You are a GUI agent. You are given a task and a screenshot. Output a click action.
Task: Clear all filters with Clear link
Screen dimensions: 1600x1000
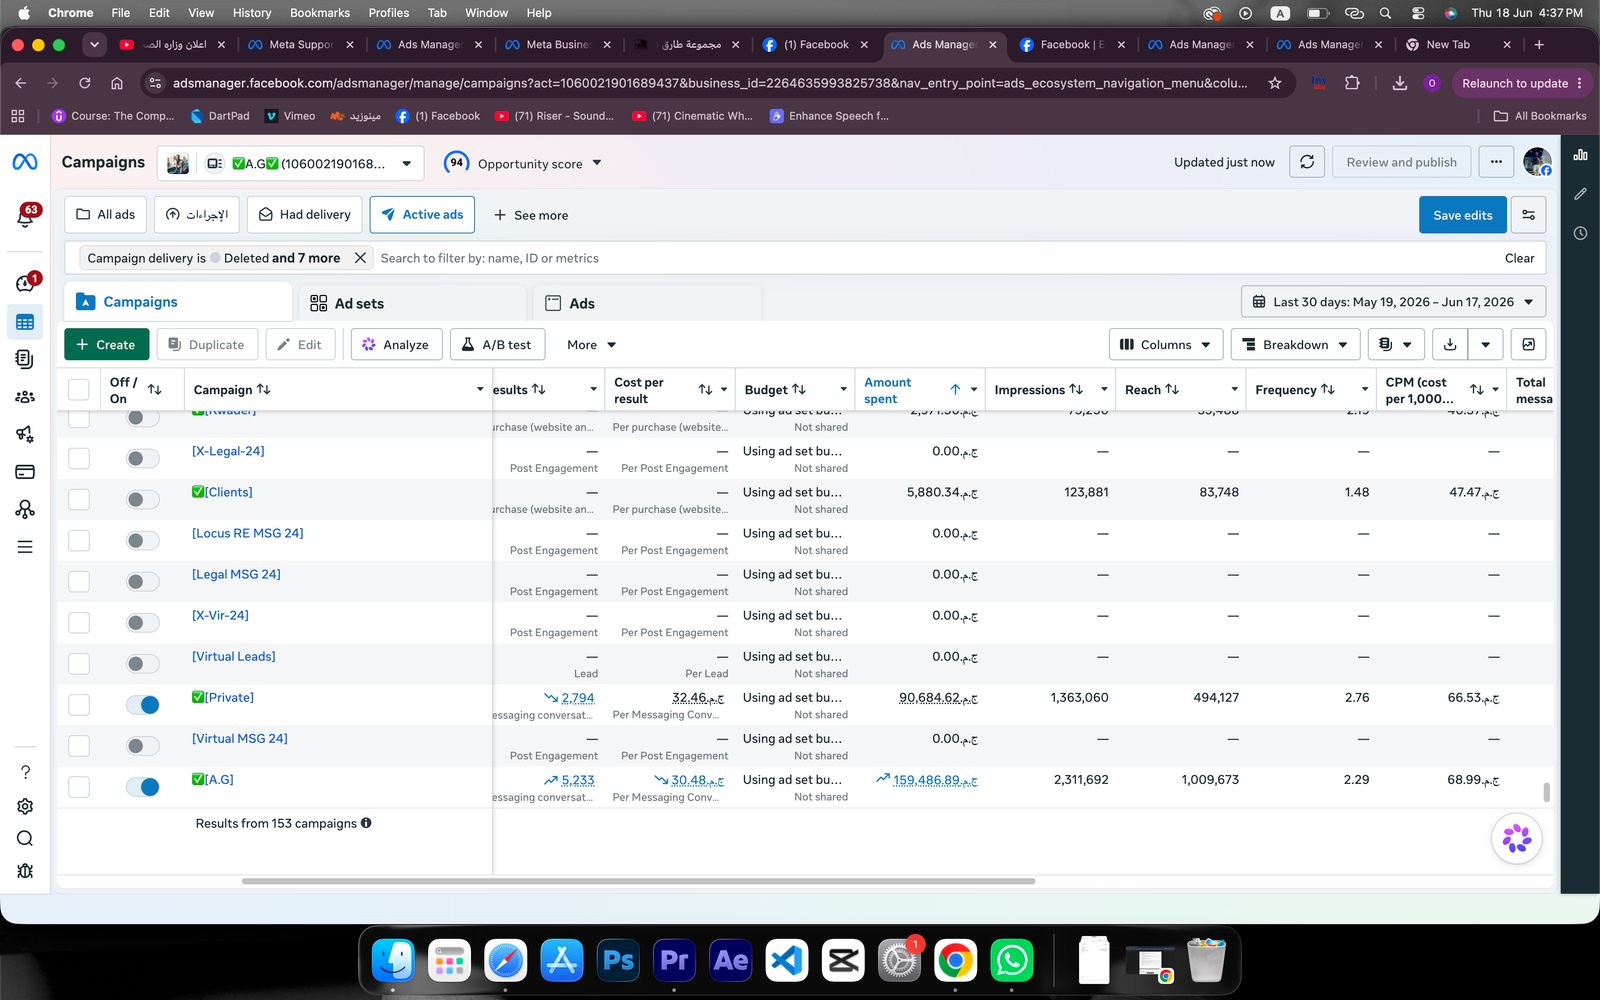(1519, 258)
